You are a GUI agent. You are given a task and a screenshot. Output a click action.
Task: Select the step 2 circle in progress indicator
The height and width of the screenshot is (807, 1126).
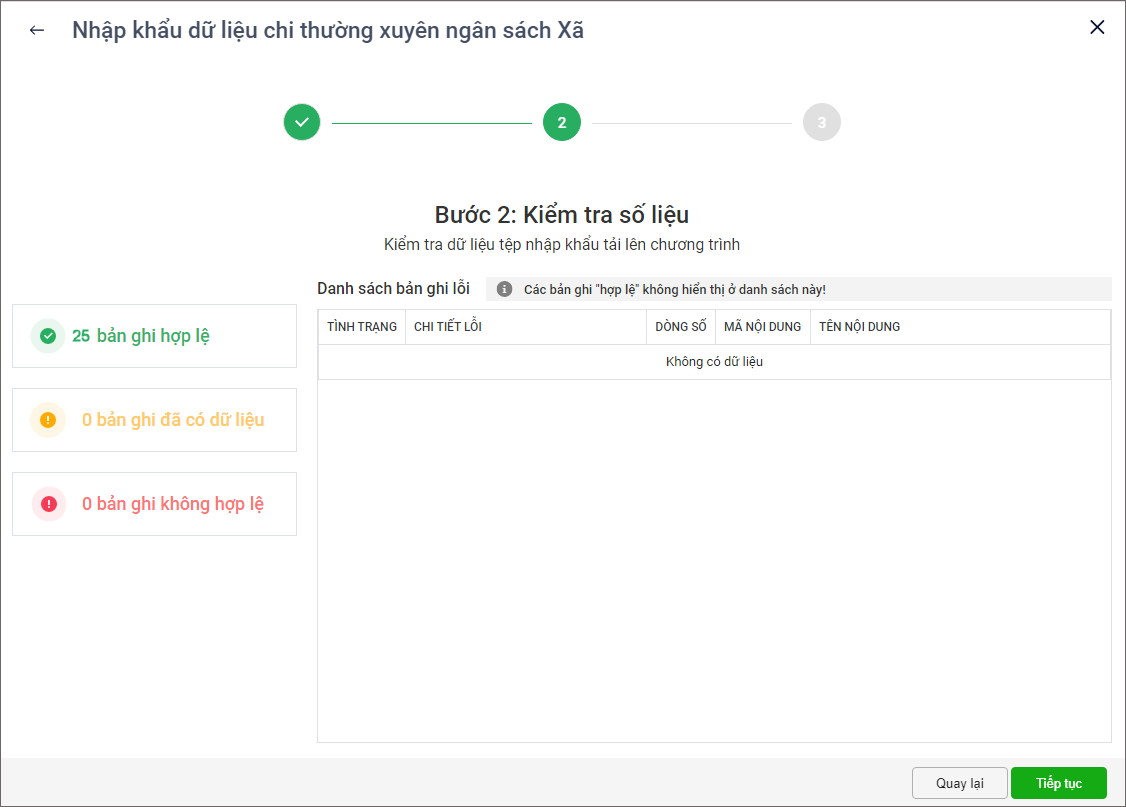tap(562, 122)
